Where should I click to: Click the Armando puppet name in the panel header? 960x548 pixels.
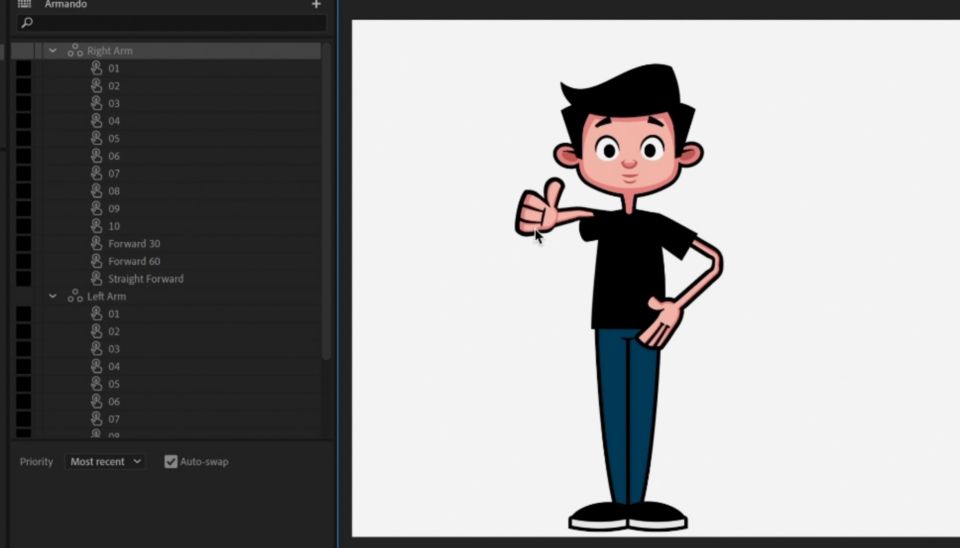pyautogui.click(x=66, y=4)
